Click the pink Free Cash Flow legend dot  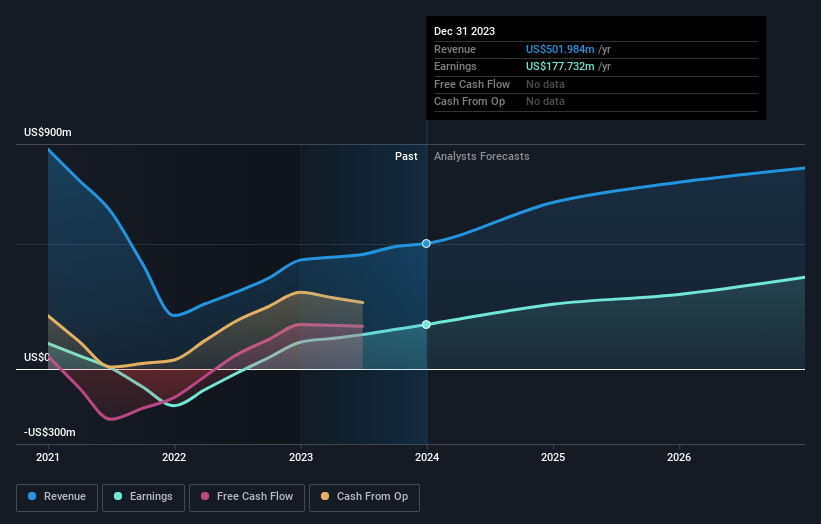pyautogui.click(x=205, y=496)
